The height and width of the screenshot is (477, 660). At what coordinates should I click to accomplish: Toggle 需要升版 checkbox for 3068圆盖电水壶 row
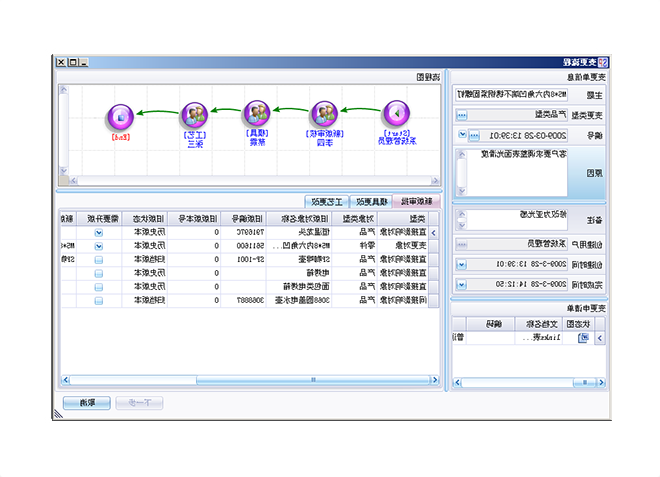coord(98,300)
